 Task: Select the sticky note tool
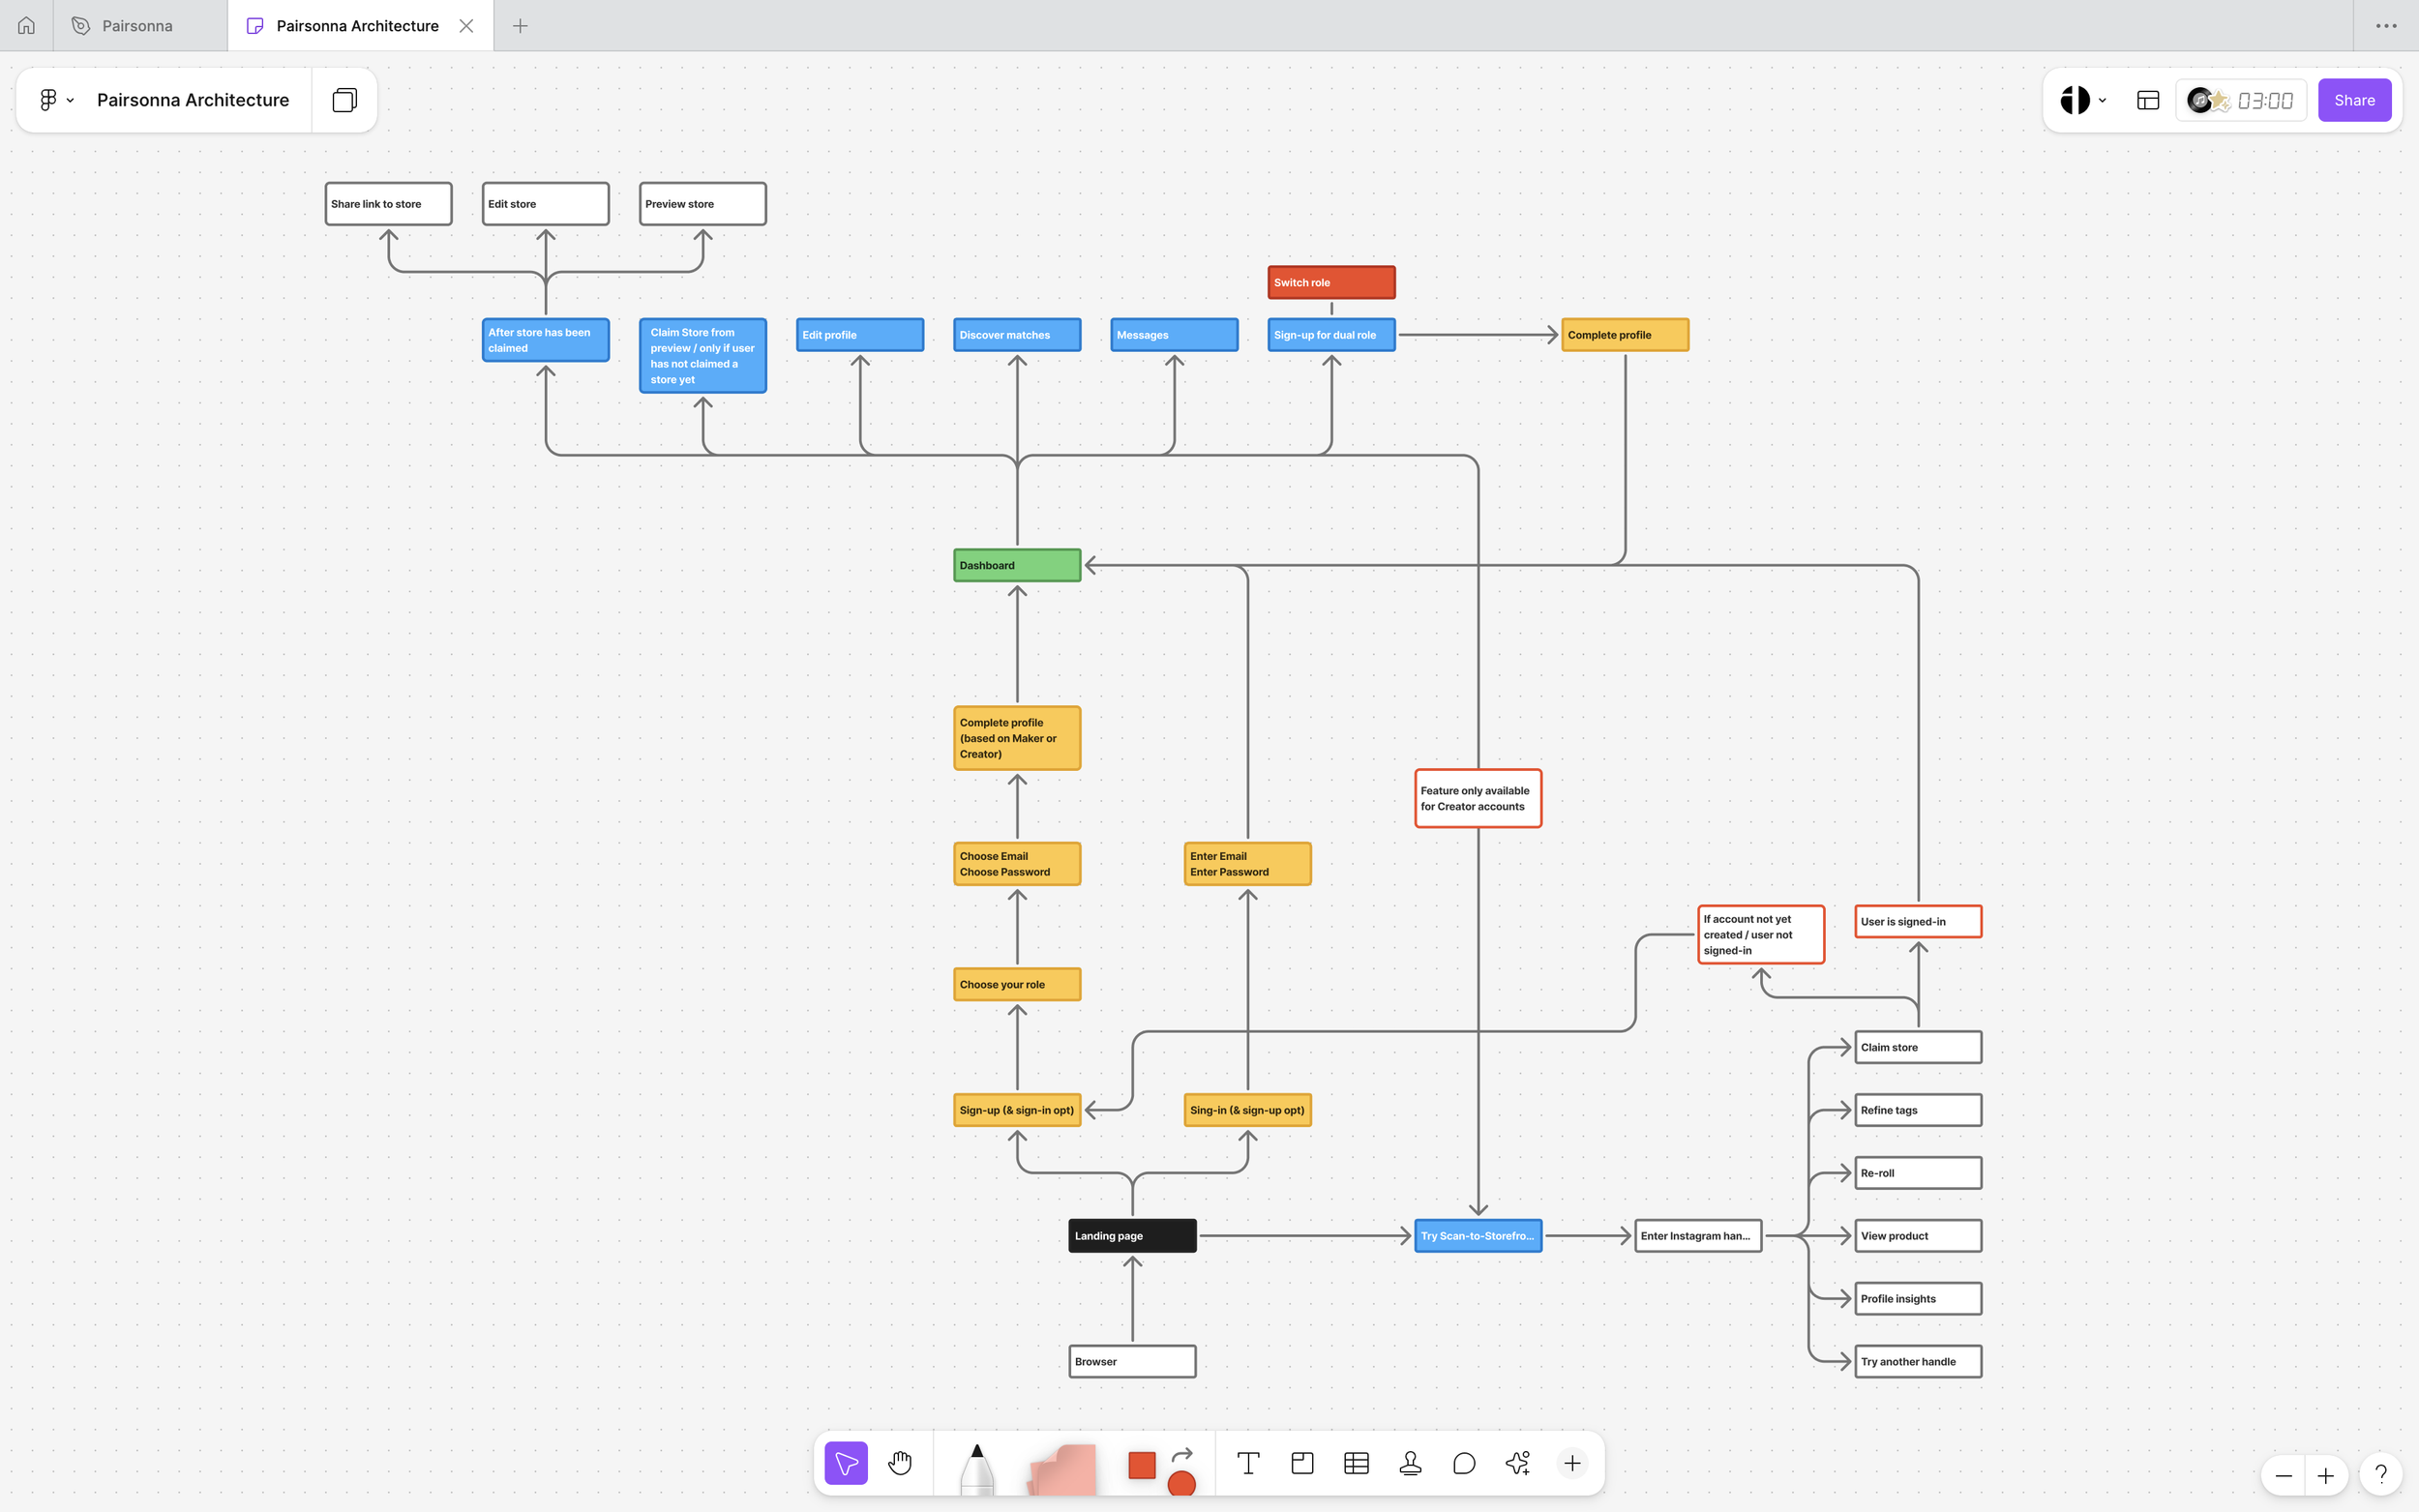[1062, 1468]
